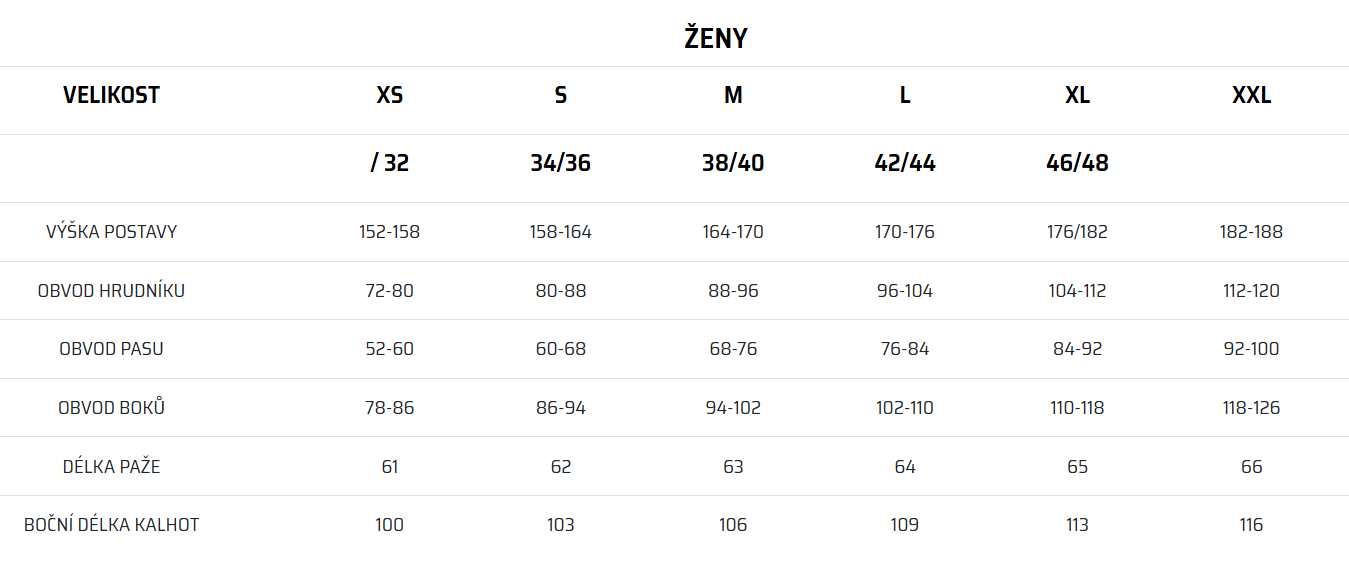Click the 92-100 waist circumference value
1349x575 pixels.
pos(1251,349)
